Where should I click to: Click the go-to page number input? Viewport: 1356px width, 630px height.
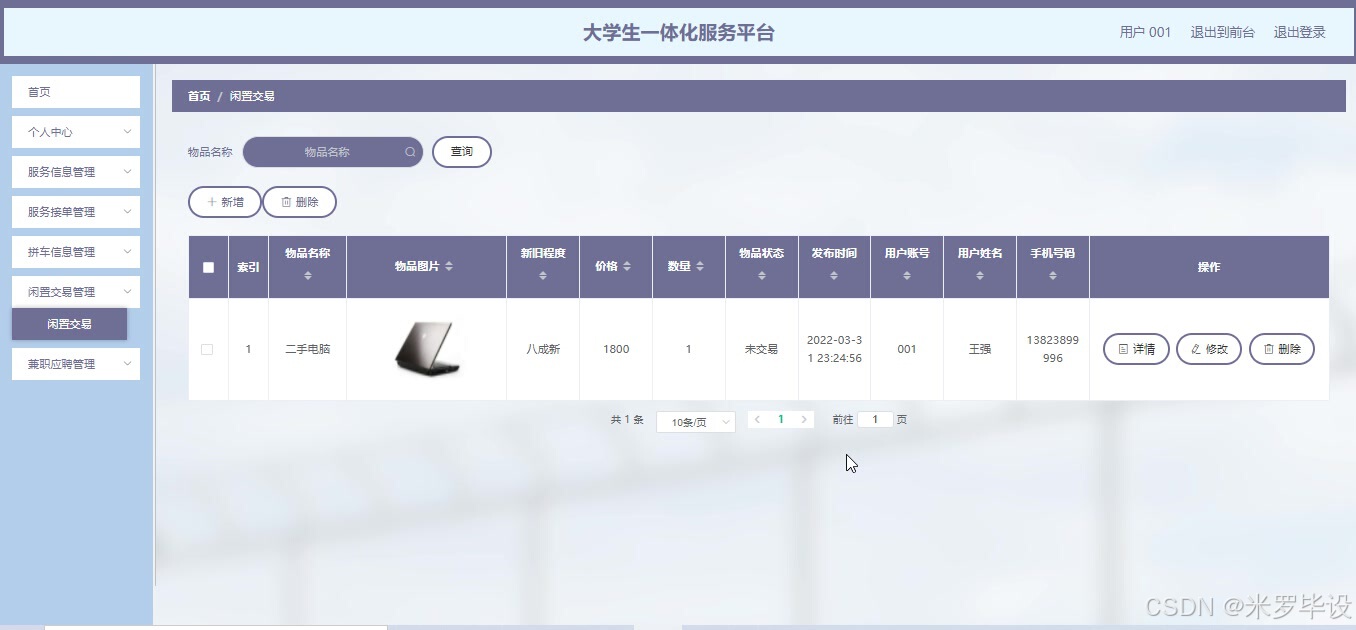click(x=875, y=420)
